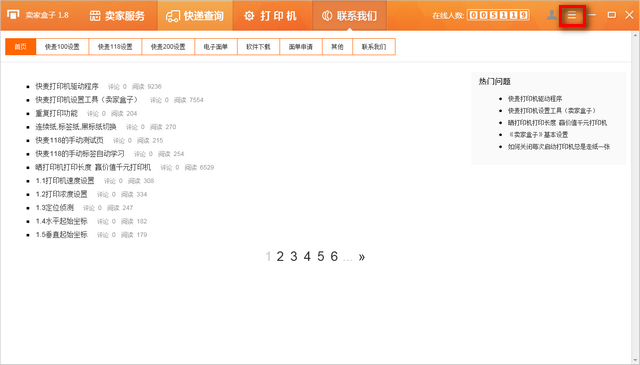Click the vertical scrollbar on the right

(635, 196)
